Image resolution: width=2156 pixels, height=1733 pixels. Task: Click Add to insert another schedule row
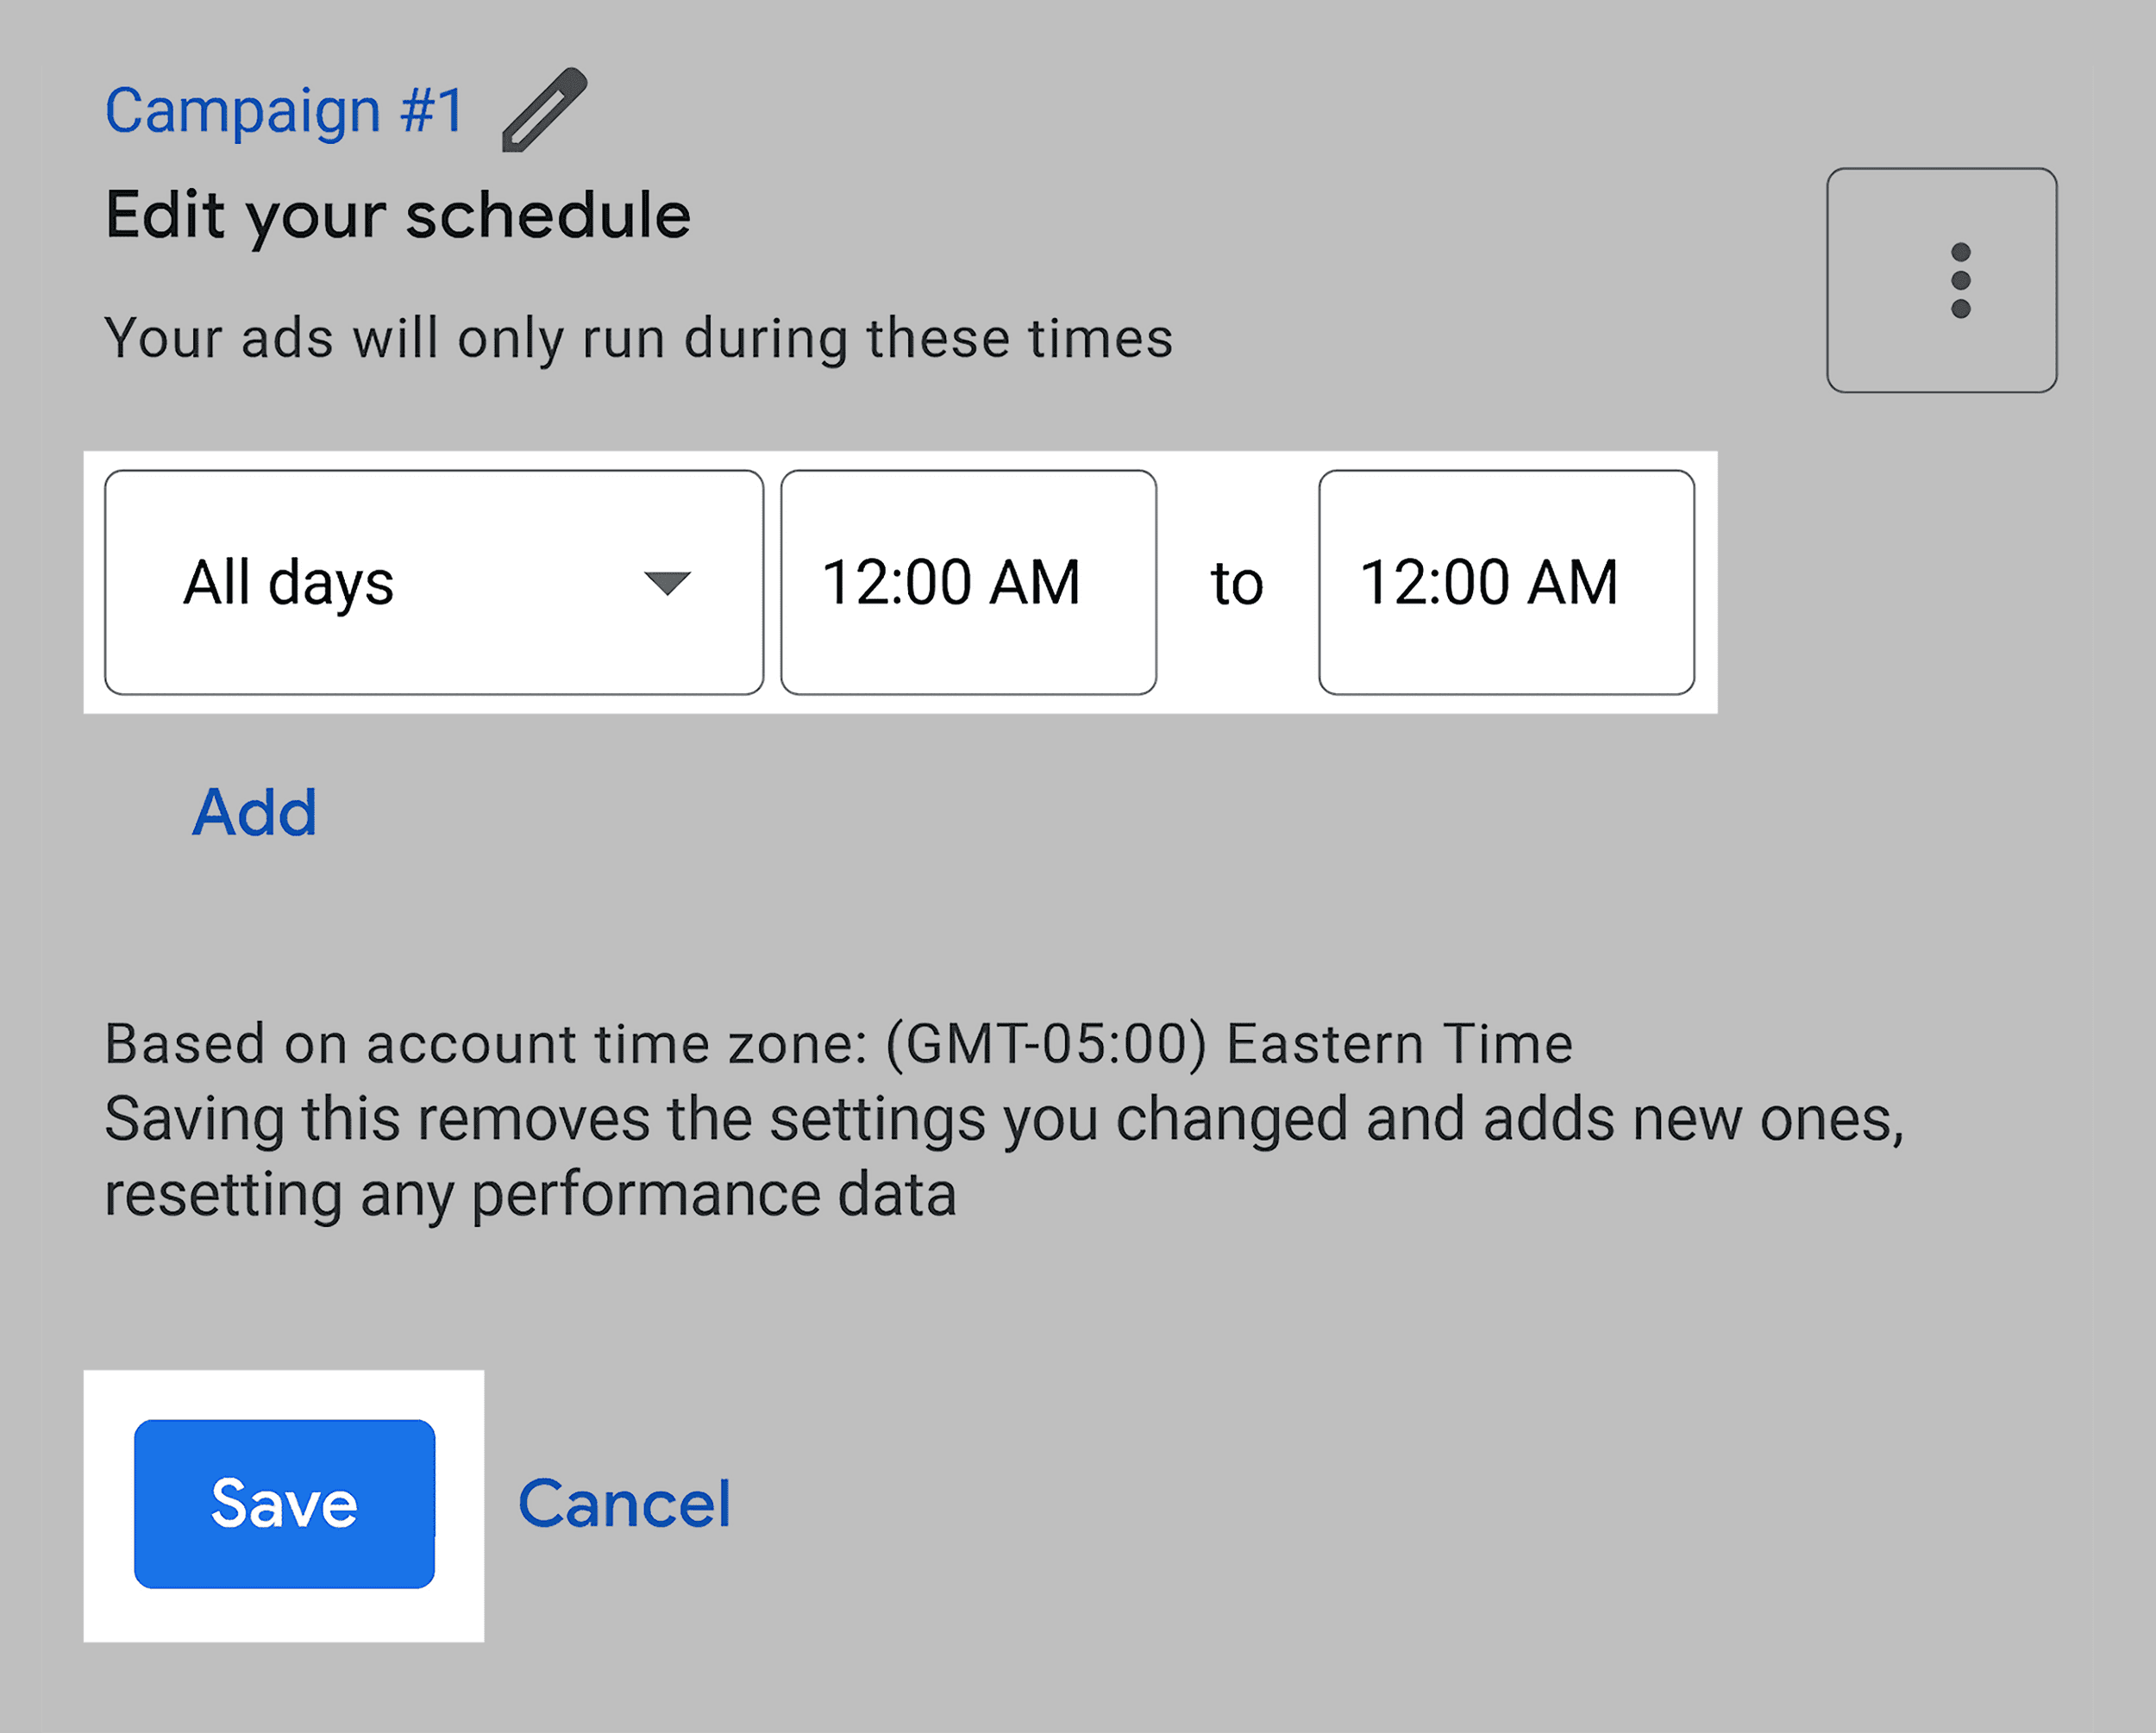pyautogui.click(x=254, y=812)
